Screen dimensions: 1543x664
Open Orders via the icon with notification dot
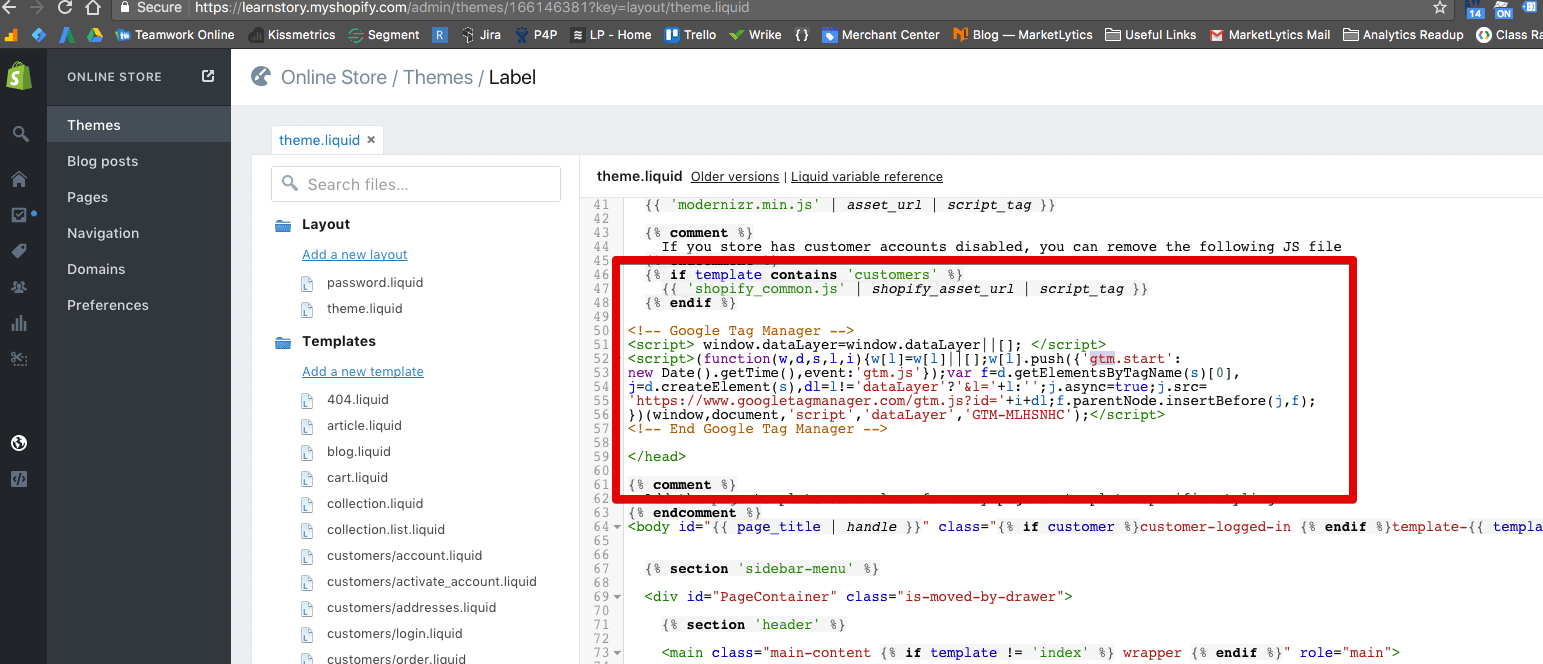20,215
